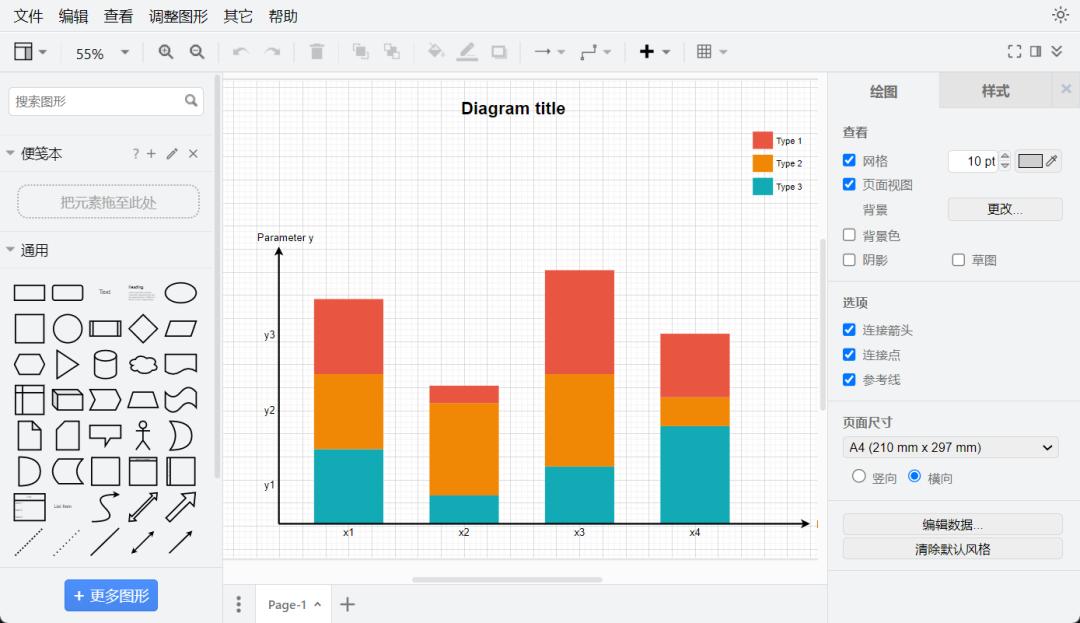Click the delete trash can icon
1080x623 pixels.
(x=317, y=52)
